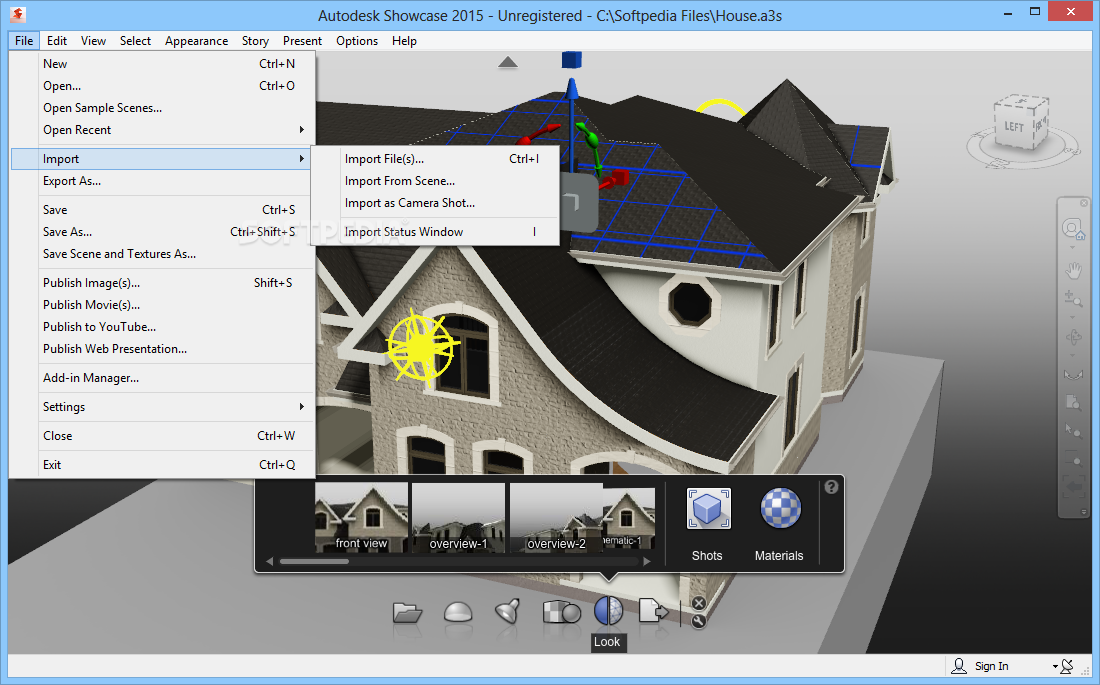Viewport: 1100px width, 685px height.
Task: Expand the Settings submenu arrow
Action: pyautogui.click(x=302, y=406)
